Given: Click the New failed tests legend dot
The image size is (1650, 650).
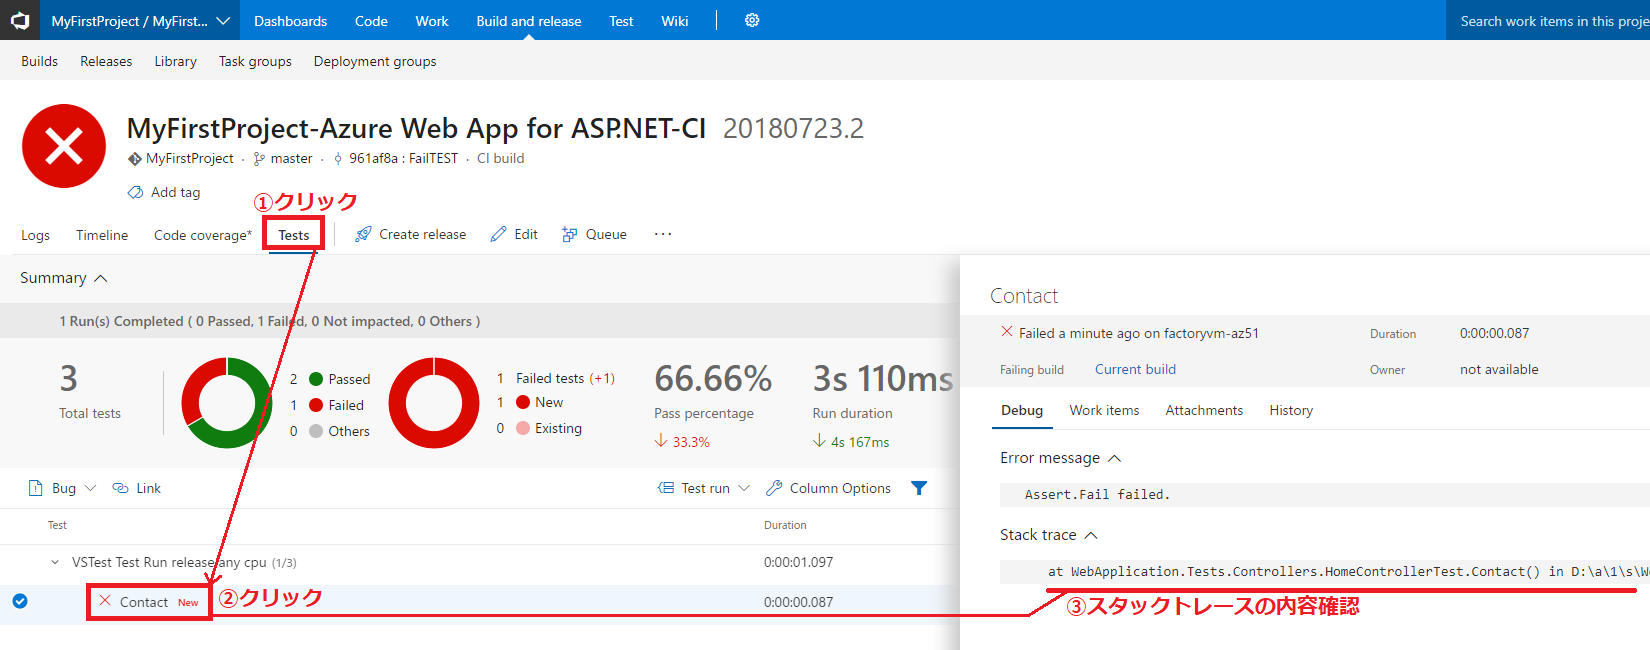Looking at the screenshot, I should pyautogui.click(x=523, y=402).
